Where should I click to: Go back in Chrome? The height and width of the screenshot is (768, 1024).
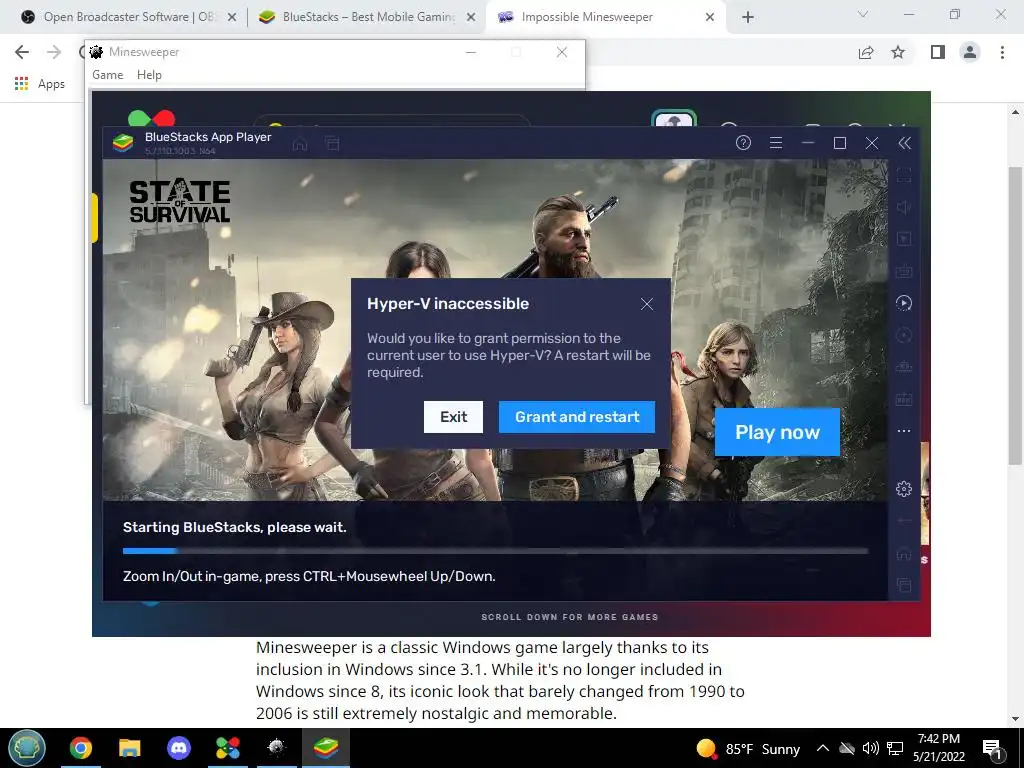click(22, 52)
